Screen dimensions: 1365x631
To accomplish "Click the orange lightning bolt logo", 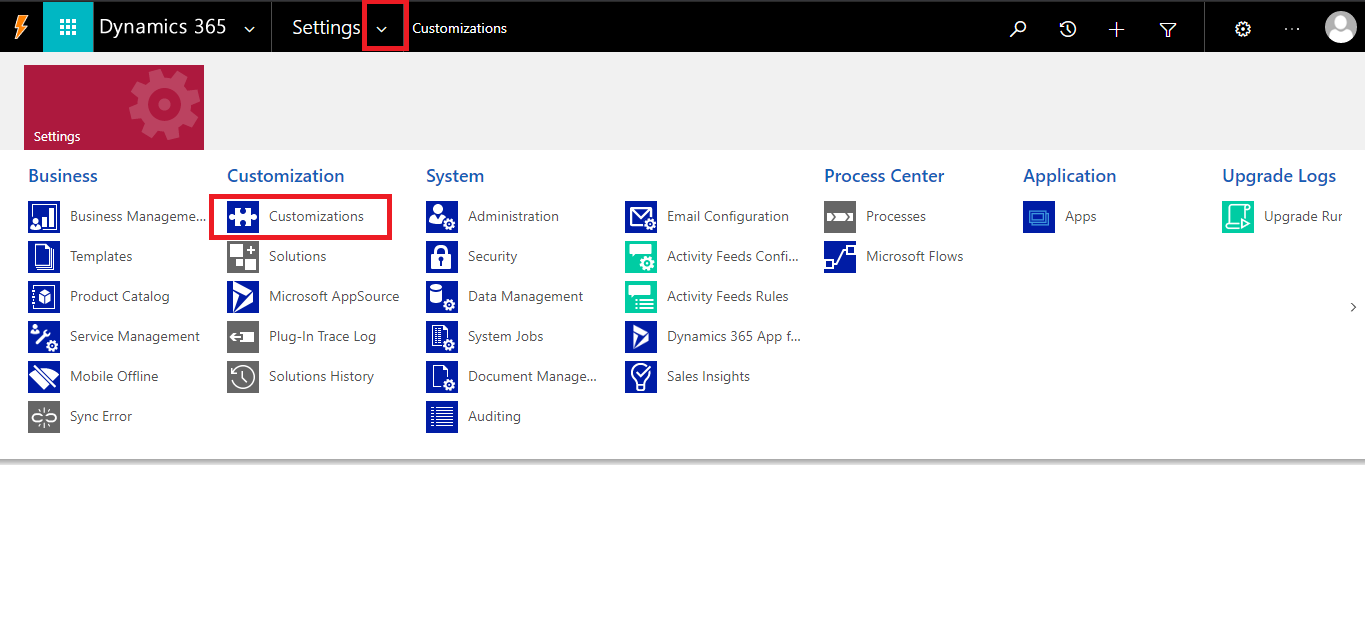I will pos(21,27).
